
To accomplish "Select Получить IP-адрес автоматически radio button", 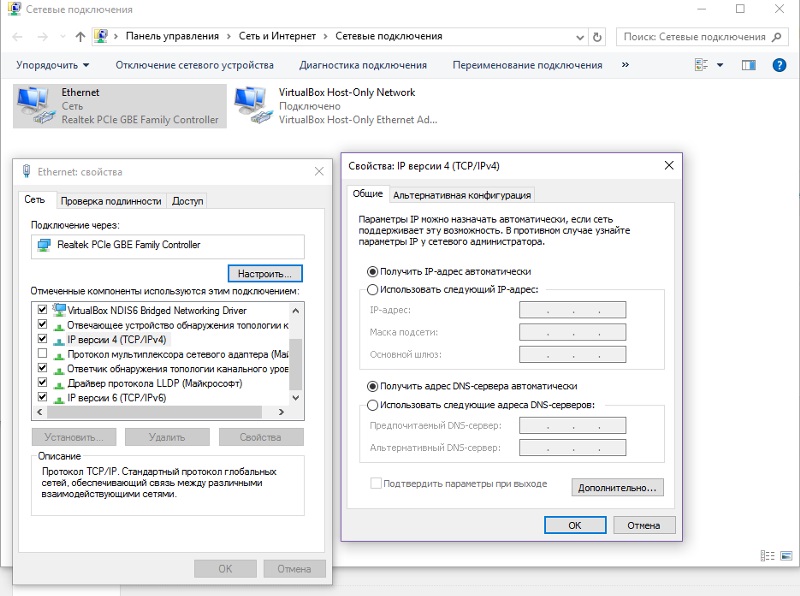I will click(372, 271).
